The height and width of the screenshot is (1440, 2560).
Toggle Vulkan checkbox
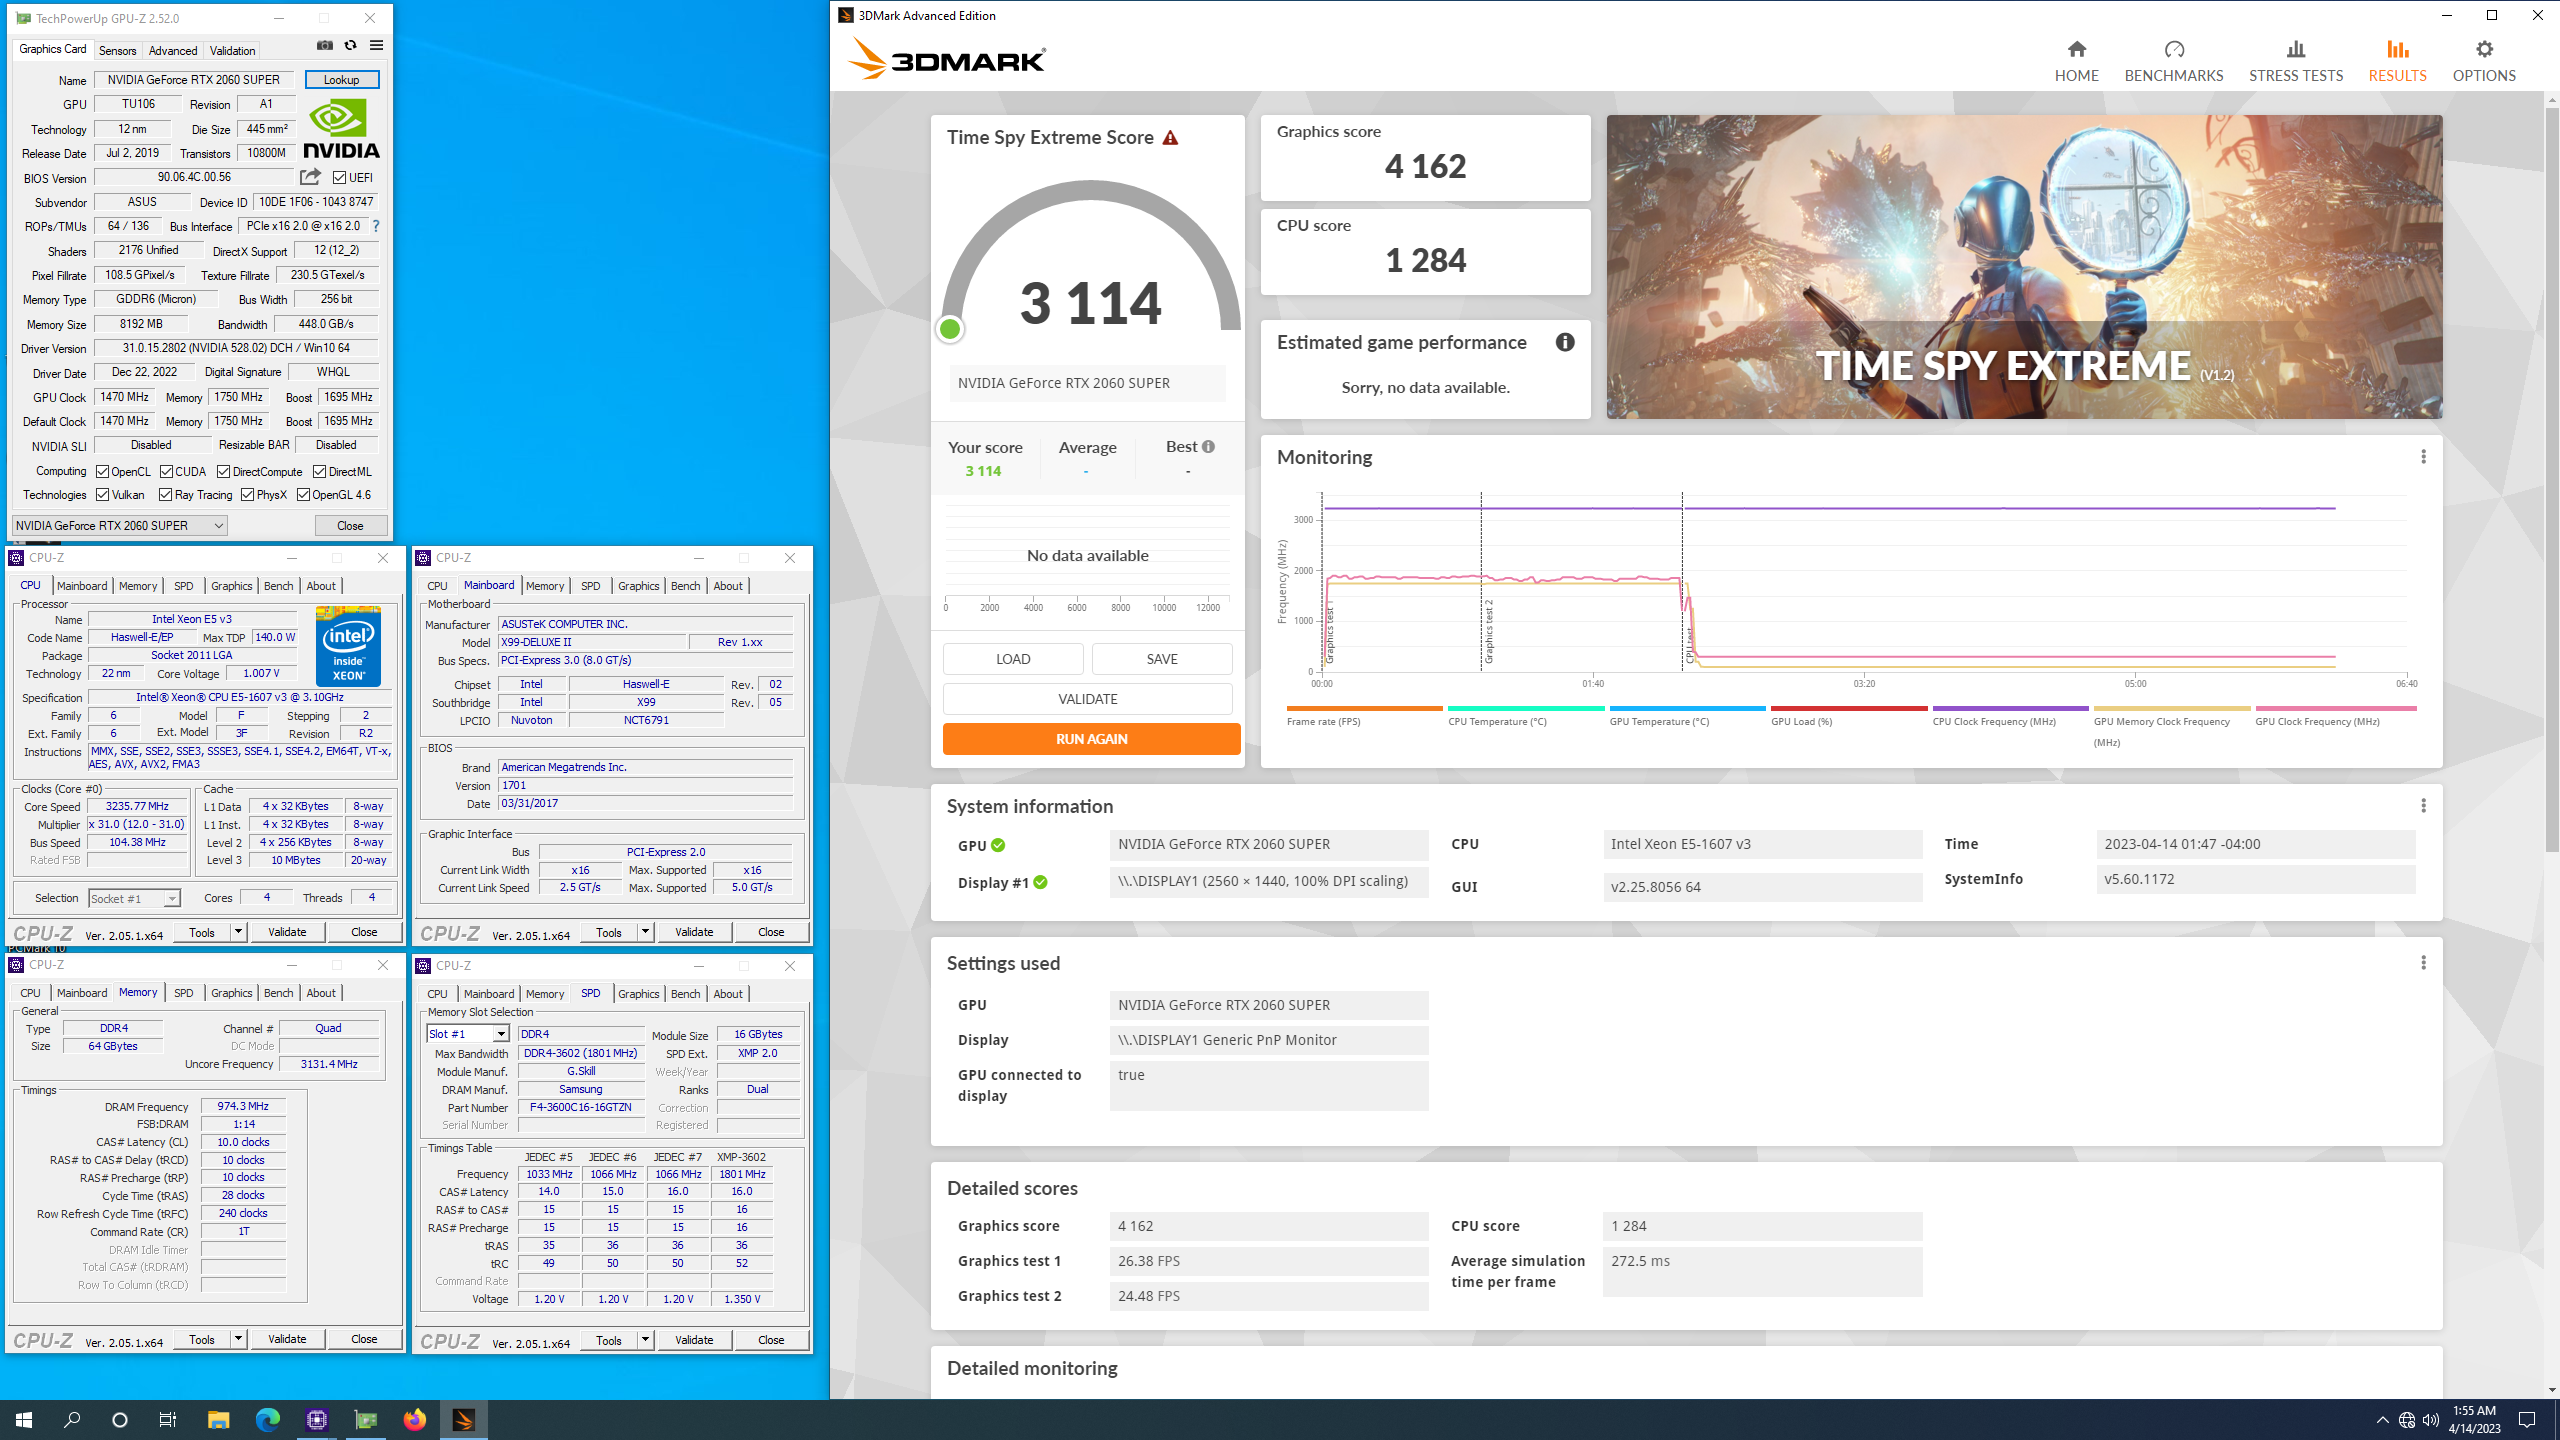102,495
